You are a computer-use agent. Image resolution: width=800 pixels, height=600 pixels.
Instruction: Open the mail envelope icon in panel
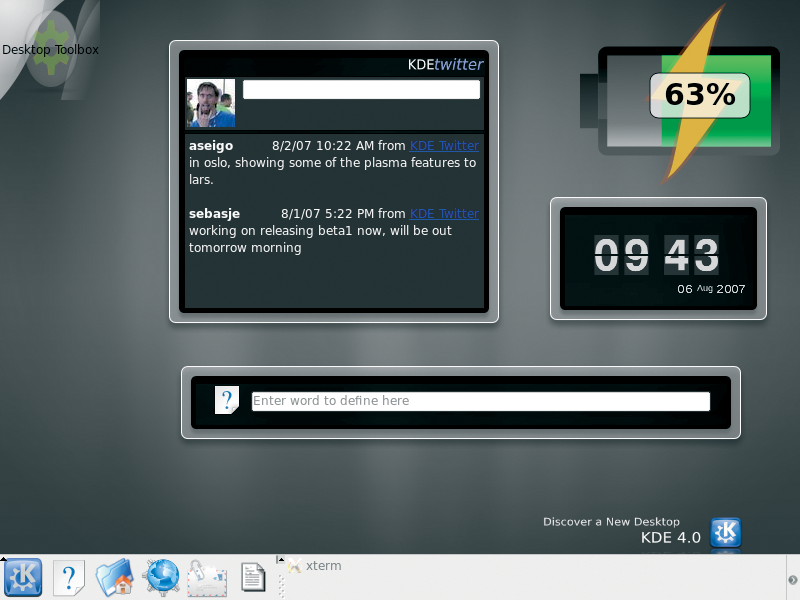[207, 578]
